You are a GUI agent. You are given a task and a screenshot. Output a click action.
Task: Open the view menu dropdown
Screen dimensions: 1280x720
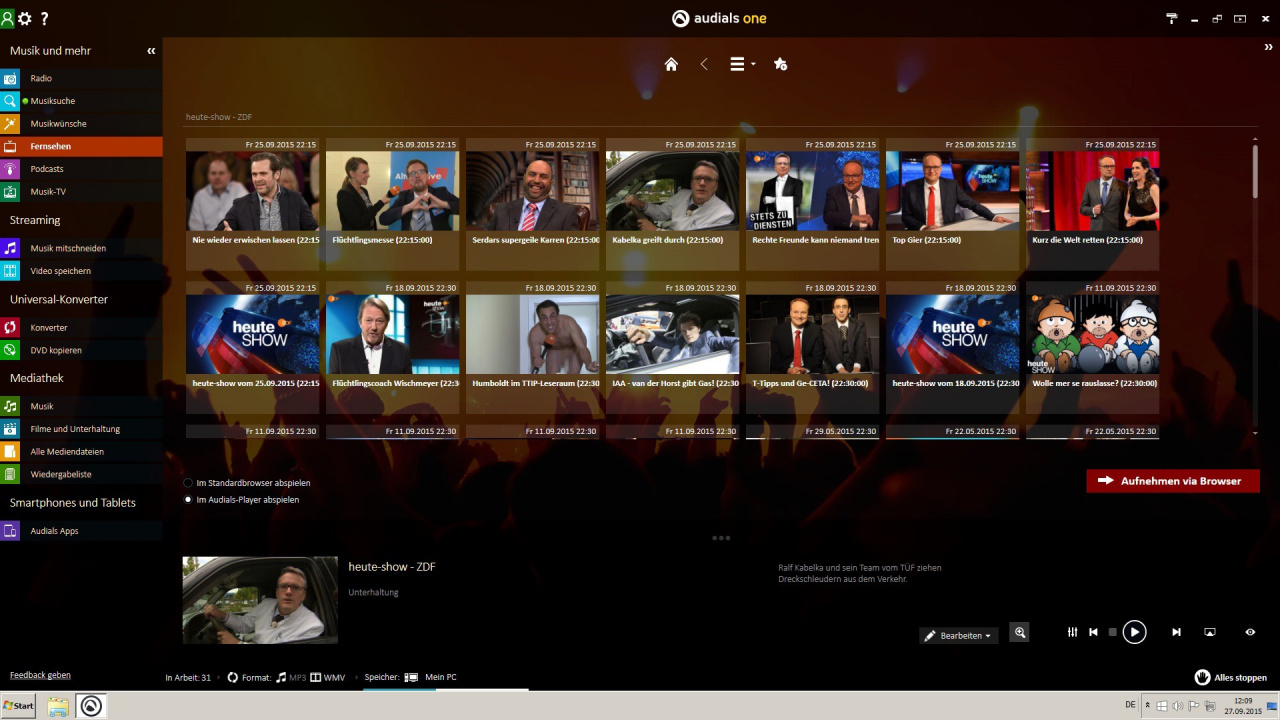742,64
